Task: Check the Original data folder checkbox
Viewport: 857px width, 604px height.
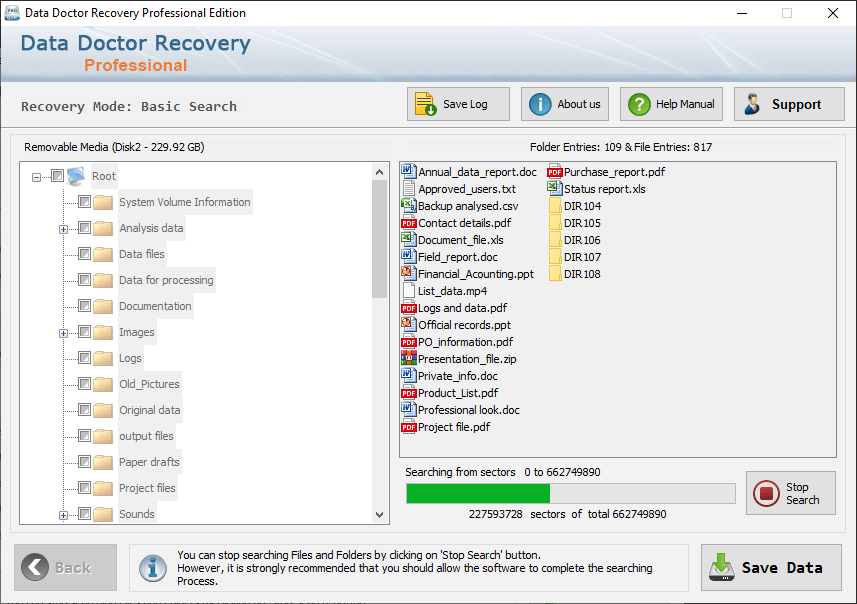Action: pyautogui.click(x=84, y=409)
